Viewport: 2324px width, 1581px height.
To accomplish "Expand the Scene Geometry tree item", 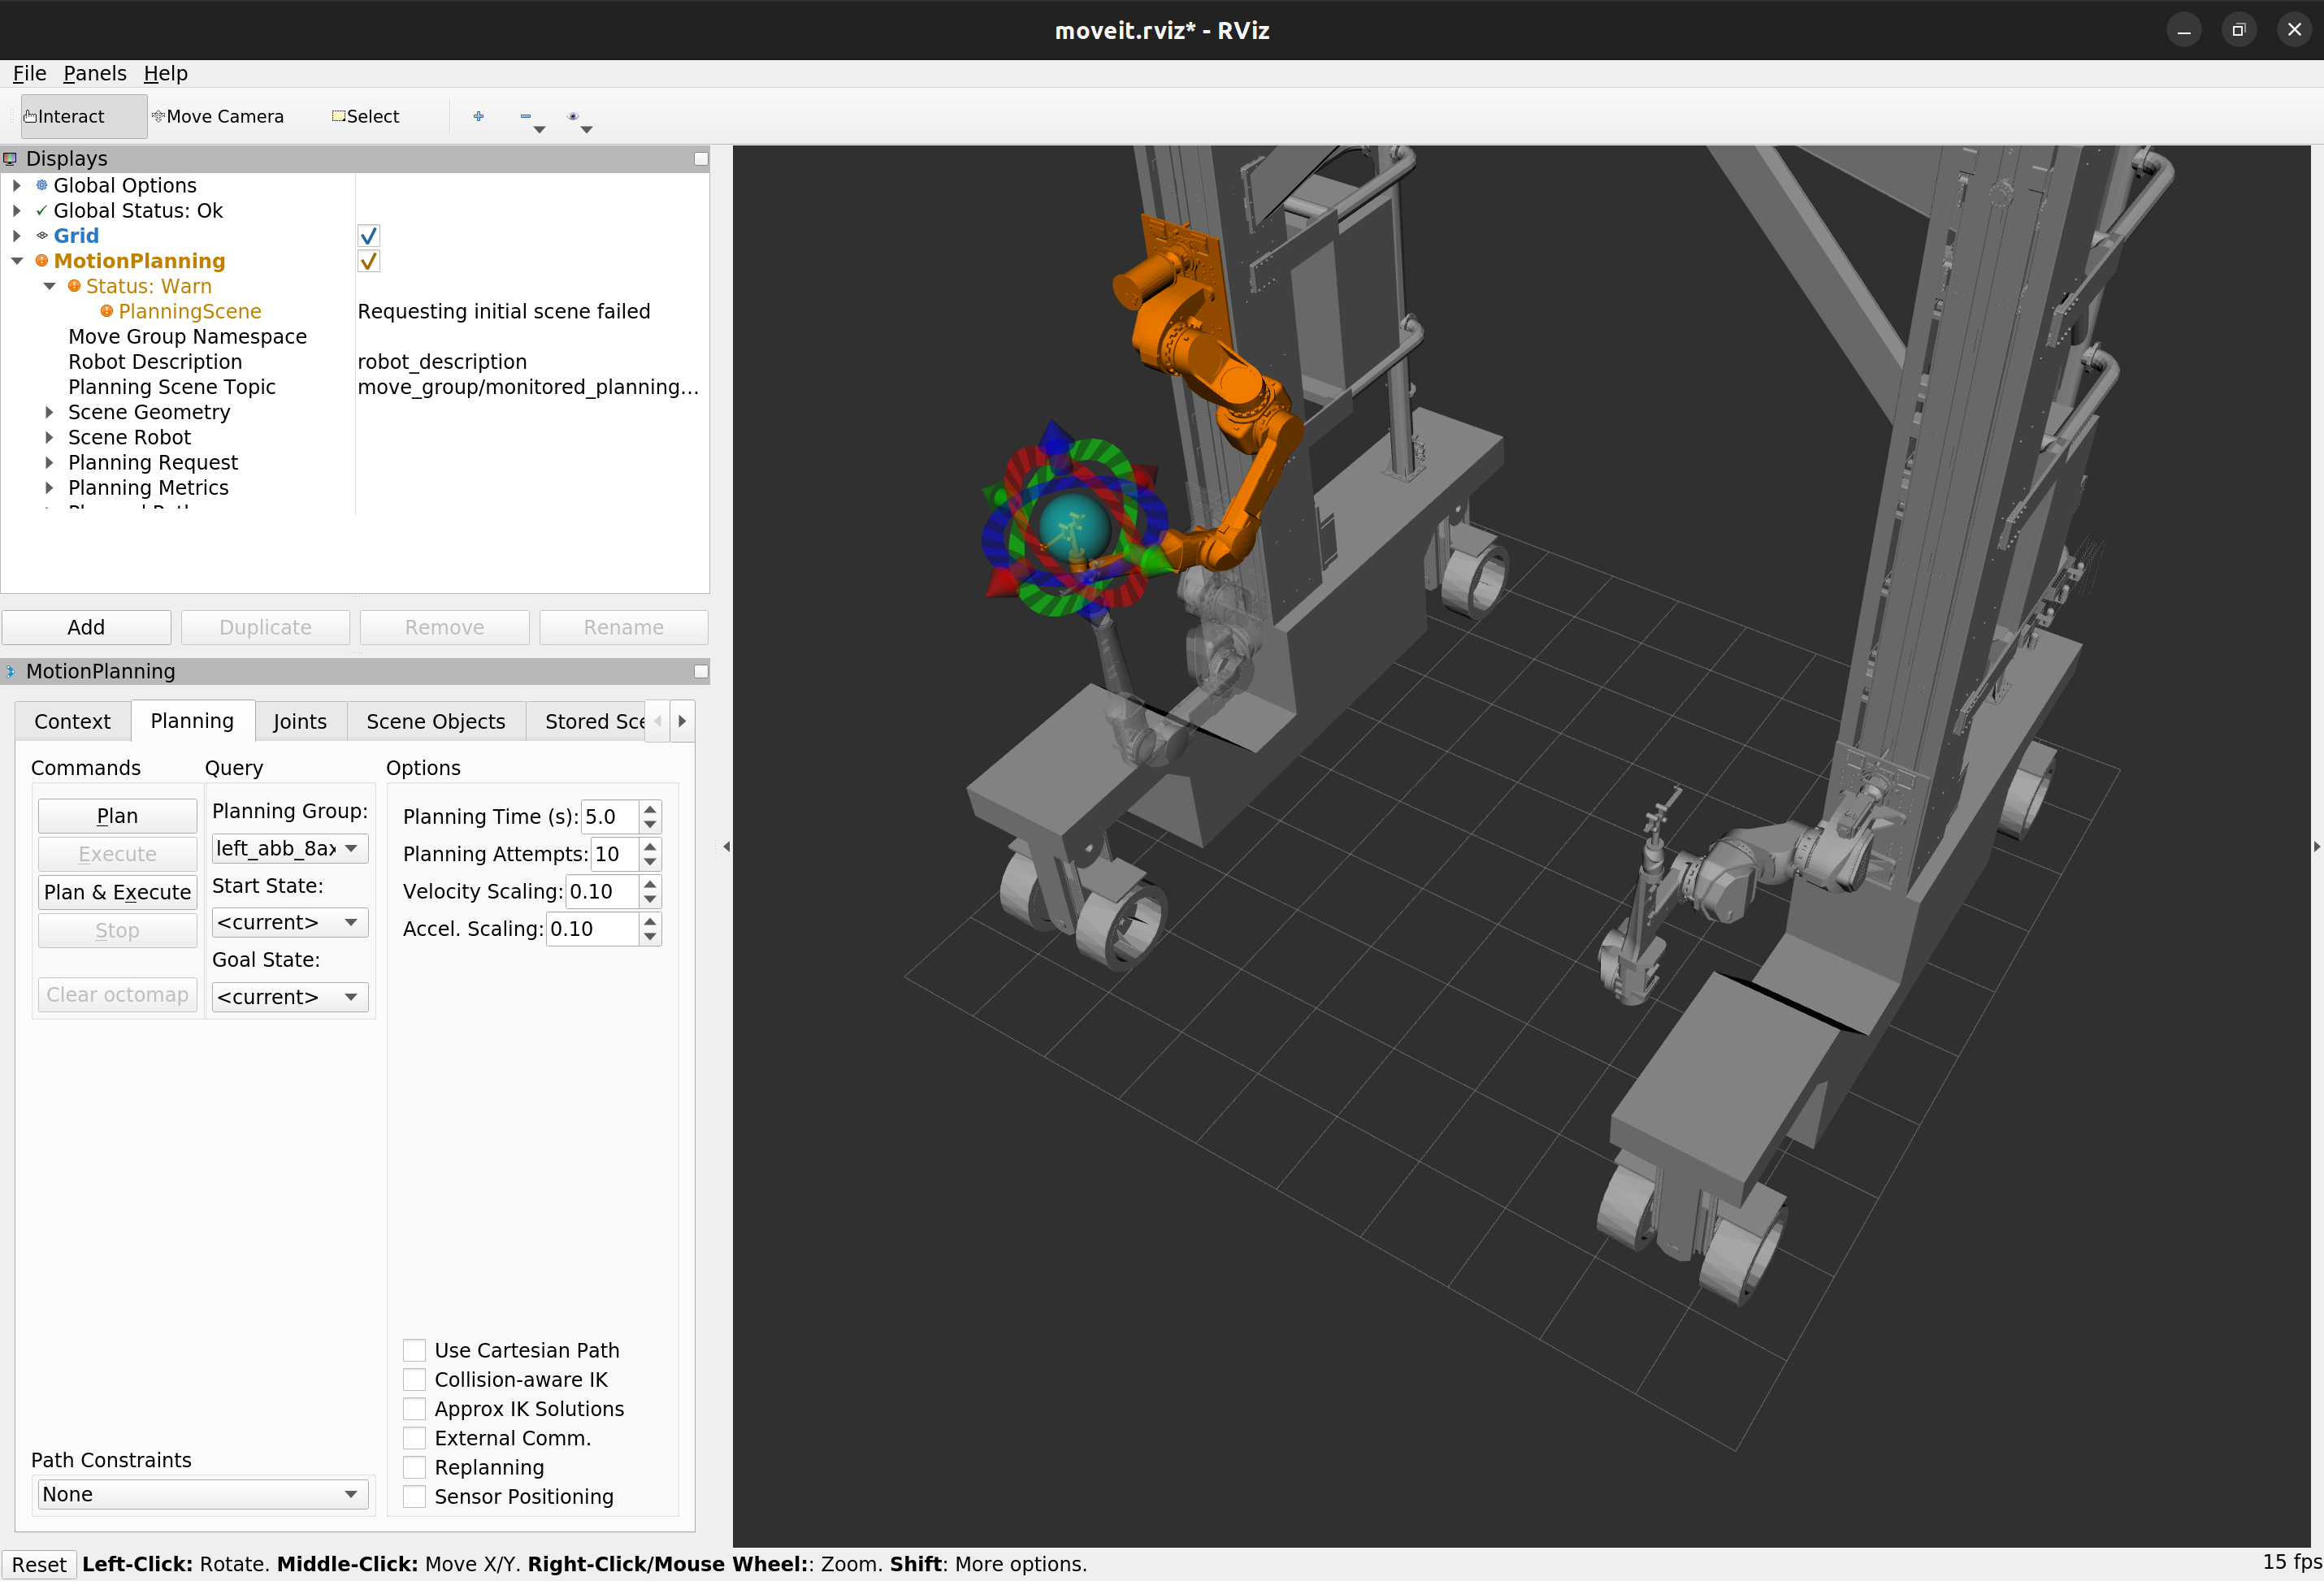I will click(x=49, y=412).
